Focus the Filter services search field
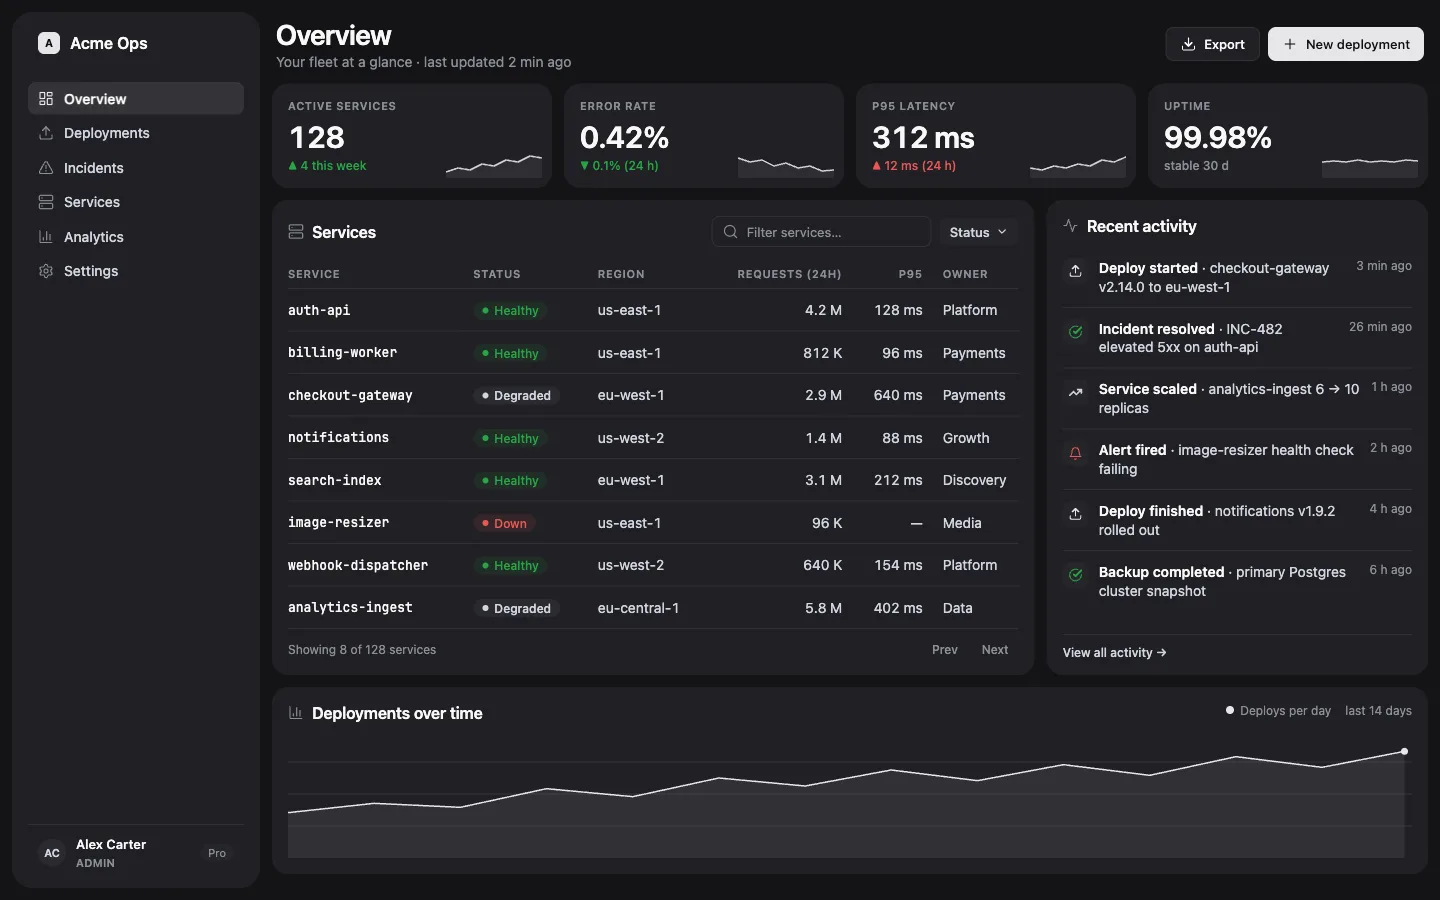 [821, 232]
